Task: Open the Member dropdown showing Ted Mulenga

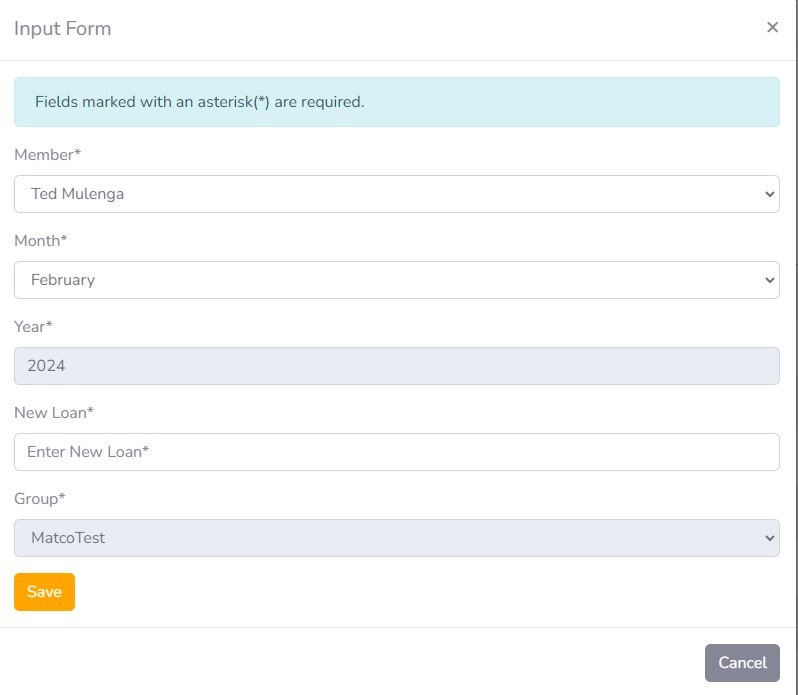Action: click(396, 194)
